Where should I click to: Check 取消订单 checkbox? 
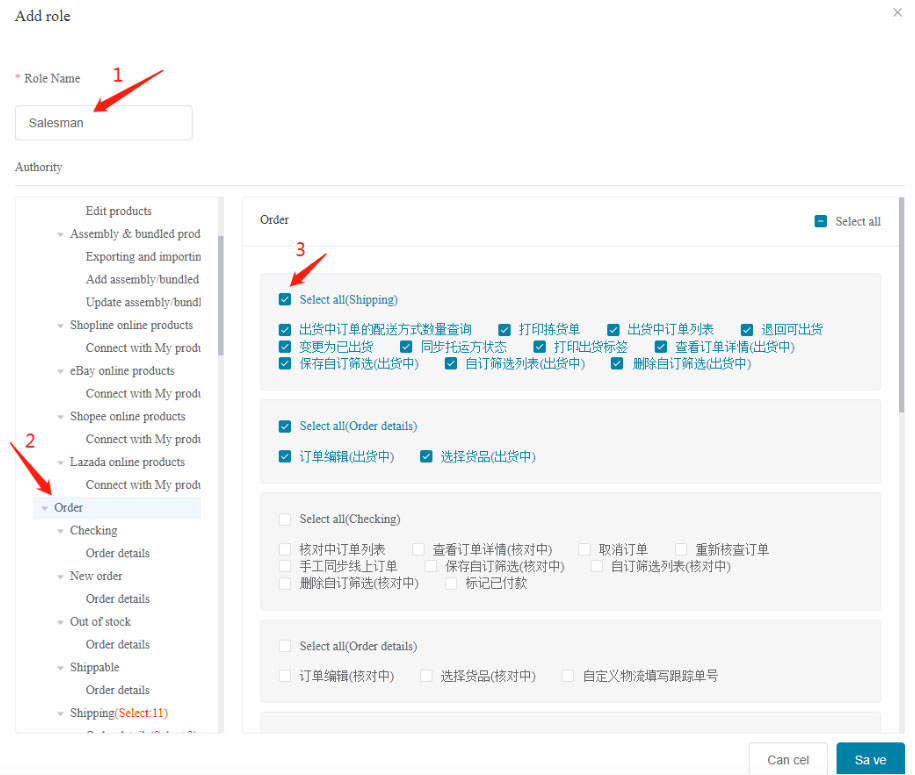pos(584,549)
